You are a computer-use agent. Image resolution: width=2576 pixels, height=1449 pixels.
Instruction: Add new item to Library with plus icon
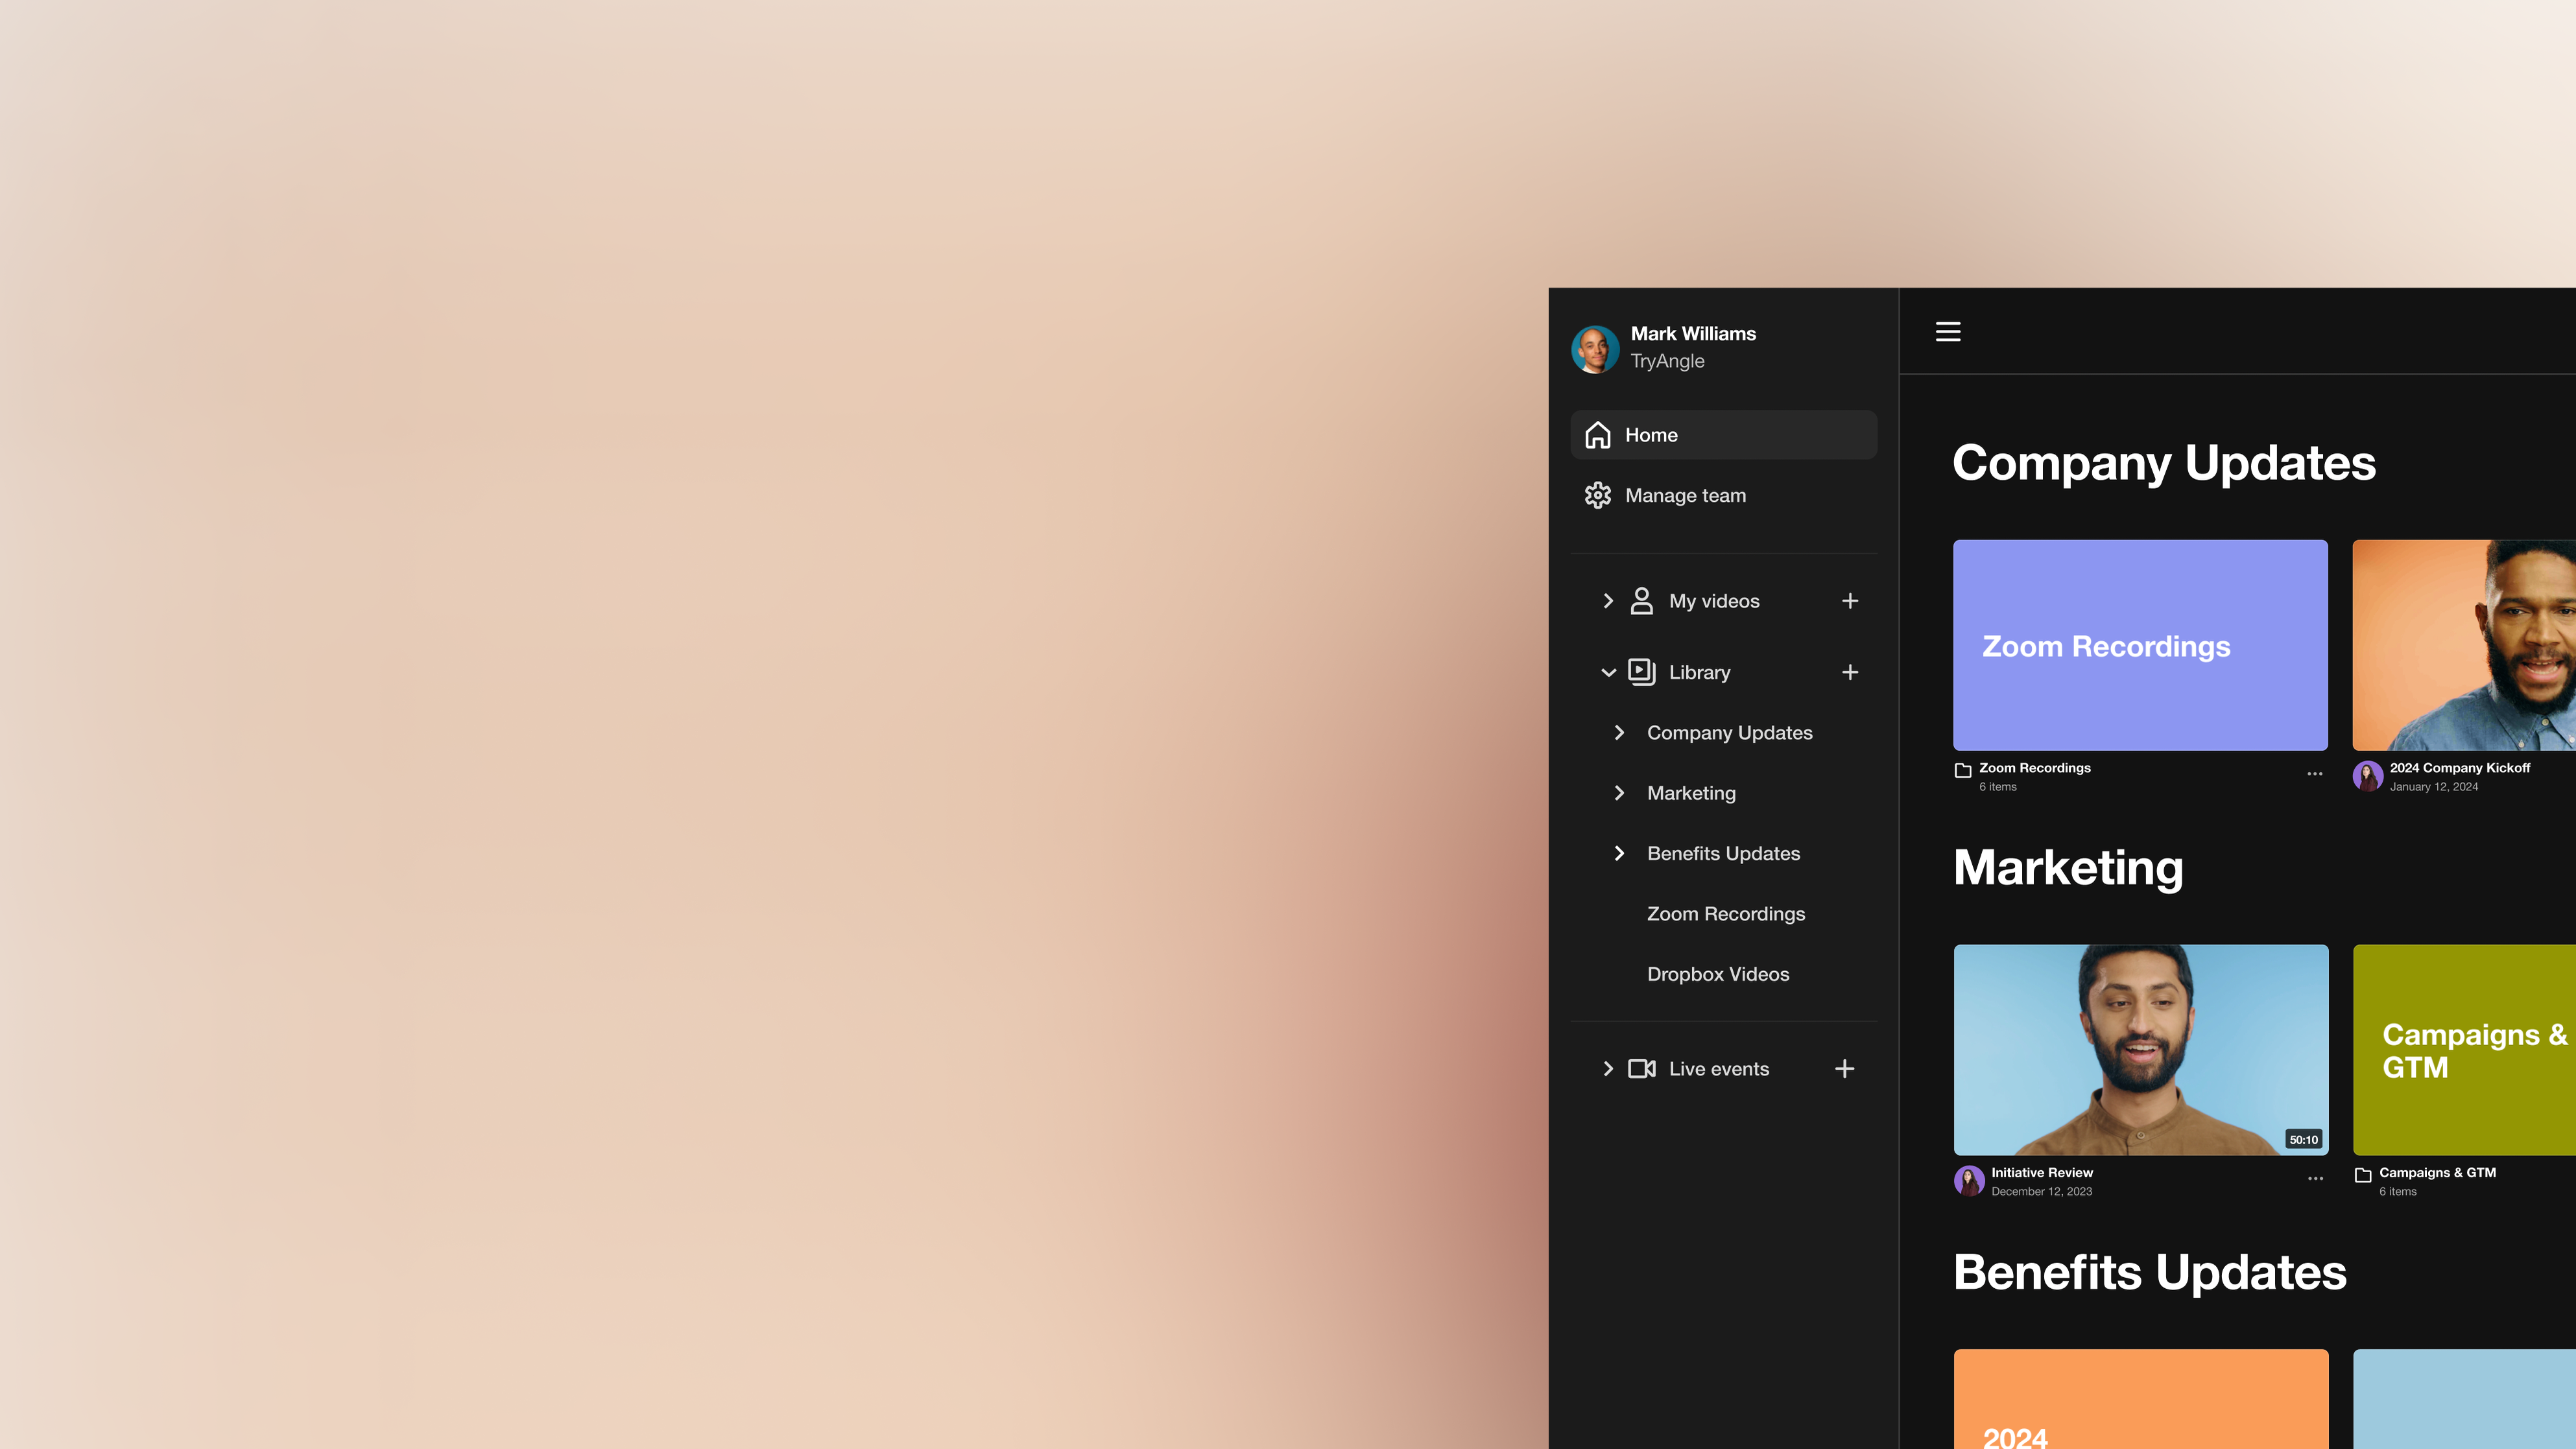click(1849, 672)
